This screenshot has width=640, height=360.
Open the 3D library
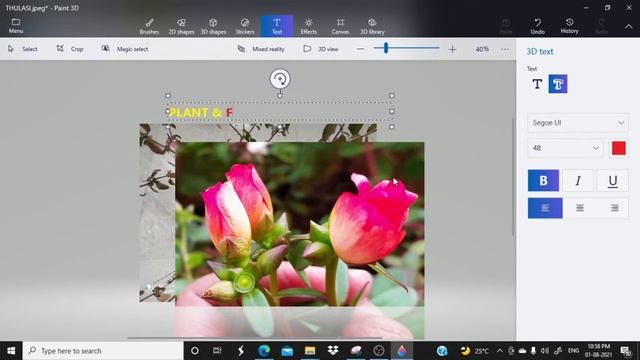pos(372,26)
